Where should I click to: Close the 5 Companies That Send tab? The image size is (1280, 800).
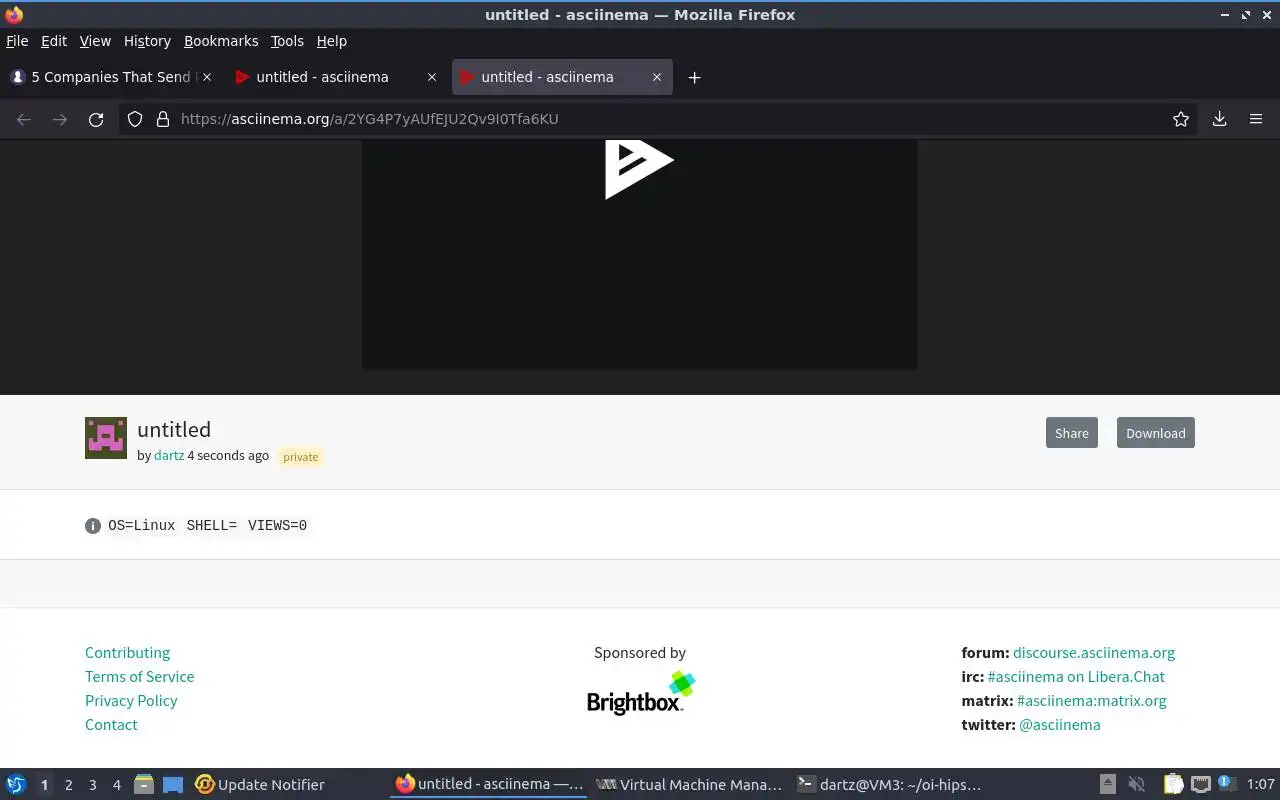(207, 77)
